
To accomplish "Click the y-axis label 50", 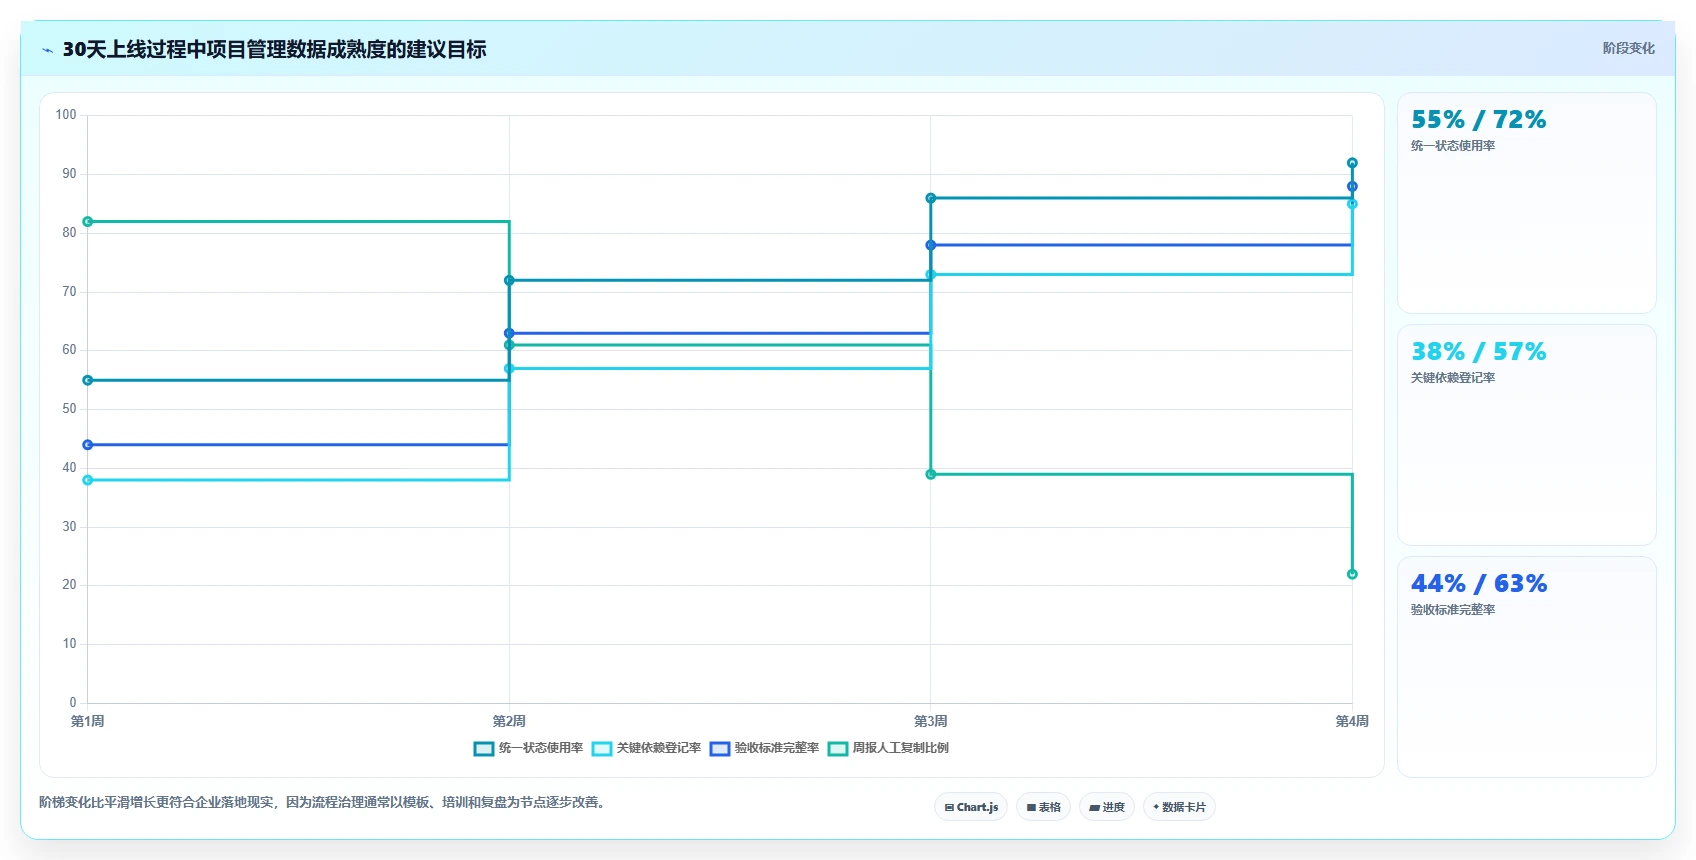I will coord(69,409).
